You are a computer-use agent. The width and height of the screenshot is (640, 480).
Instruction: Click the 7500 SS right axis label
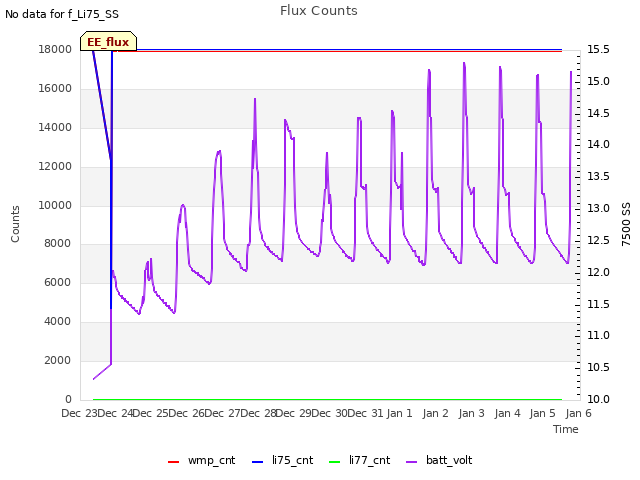(626, 224)
